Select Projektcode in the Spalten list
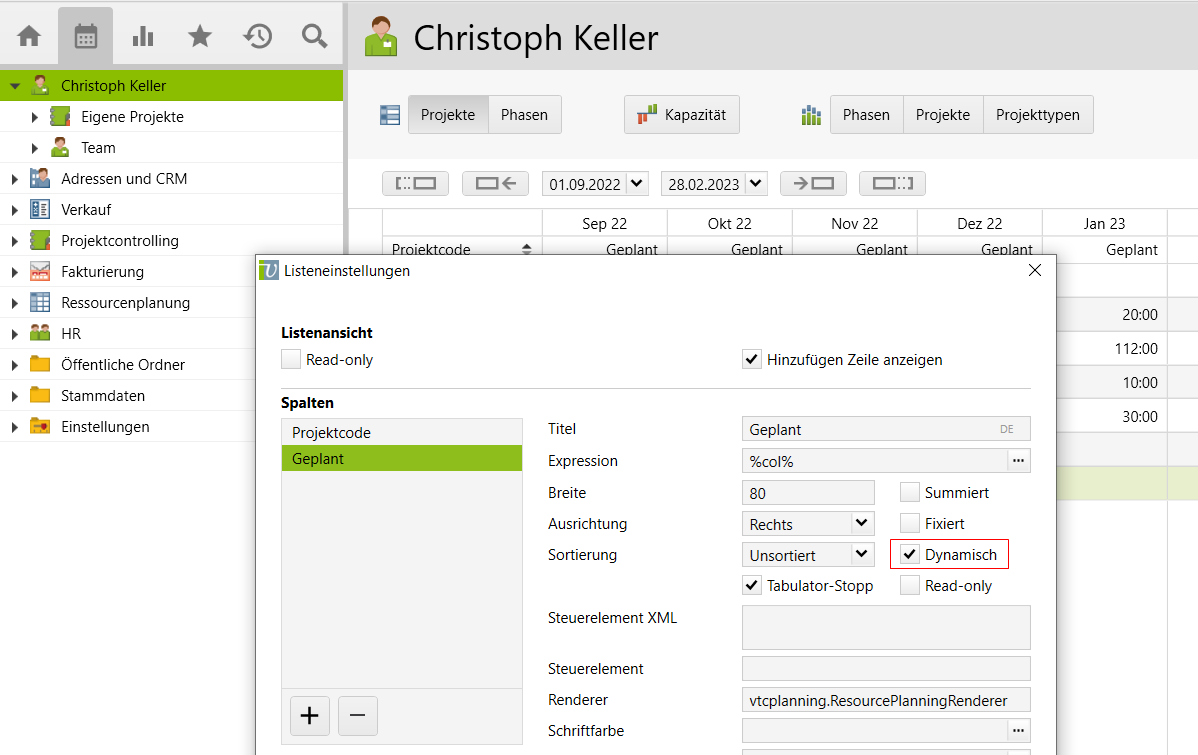Screen dimensions: 1198x755 tap(401, 433)
